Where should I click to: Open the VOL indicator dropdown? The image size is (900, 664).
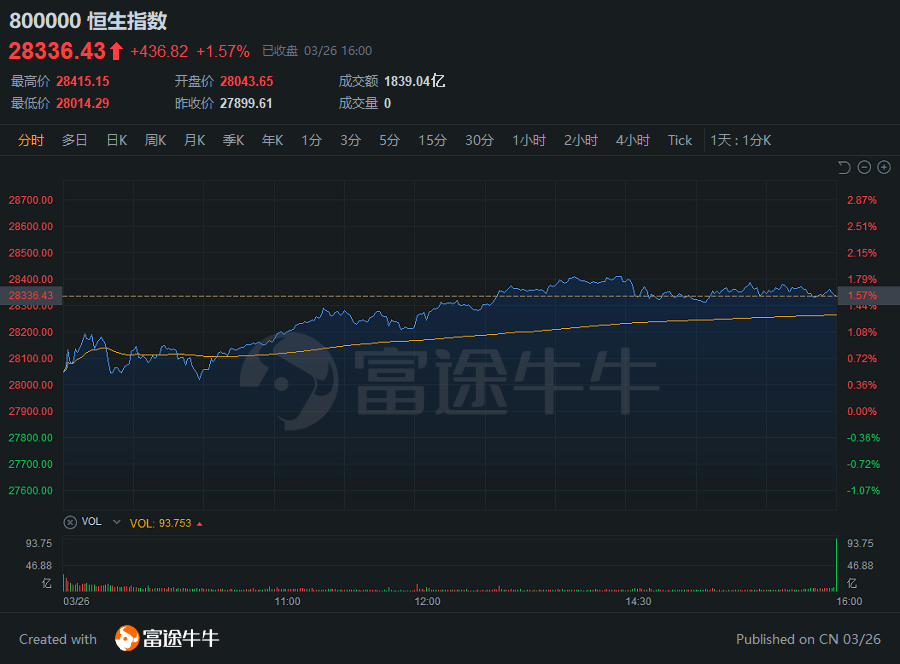pos(117,521)
